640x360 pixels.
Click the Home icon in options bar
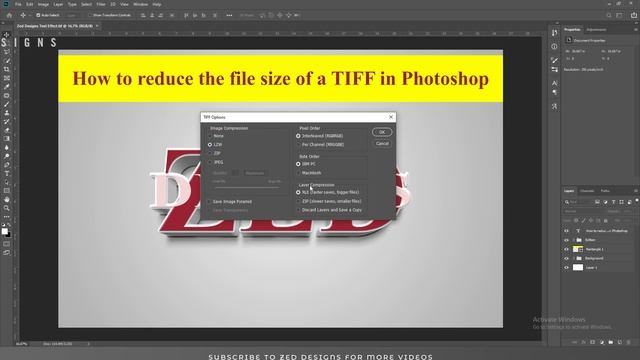(x=9, y=15)
